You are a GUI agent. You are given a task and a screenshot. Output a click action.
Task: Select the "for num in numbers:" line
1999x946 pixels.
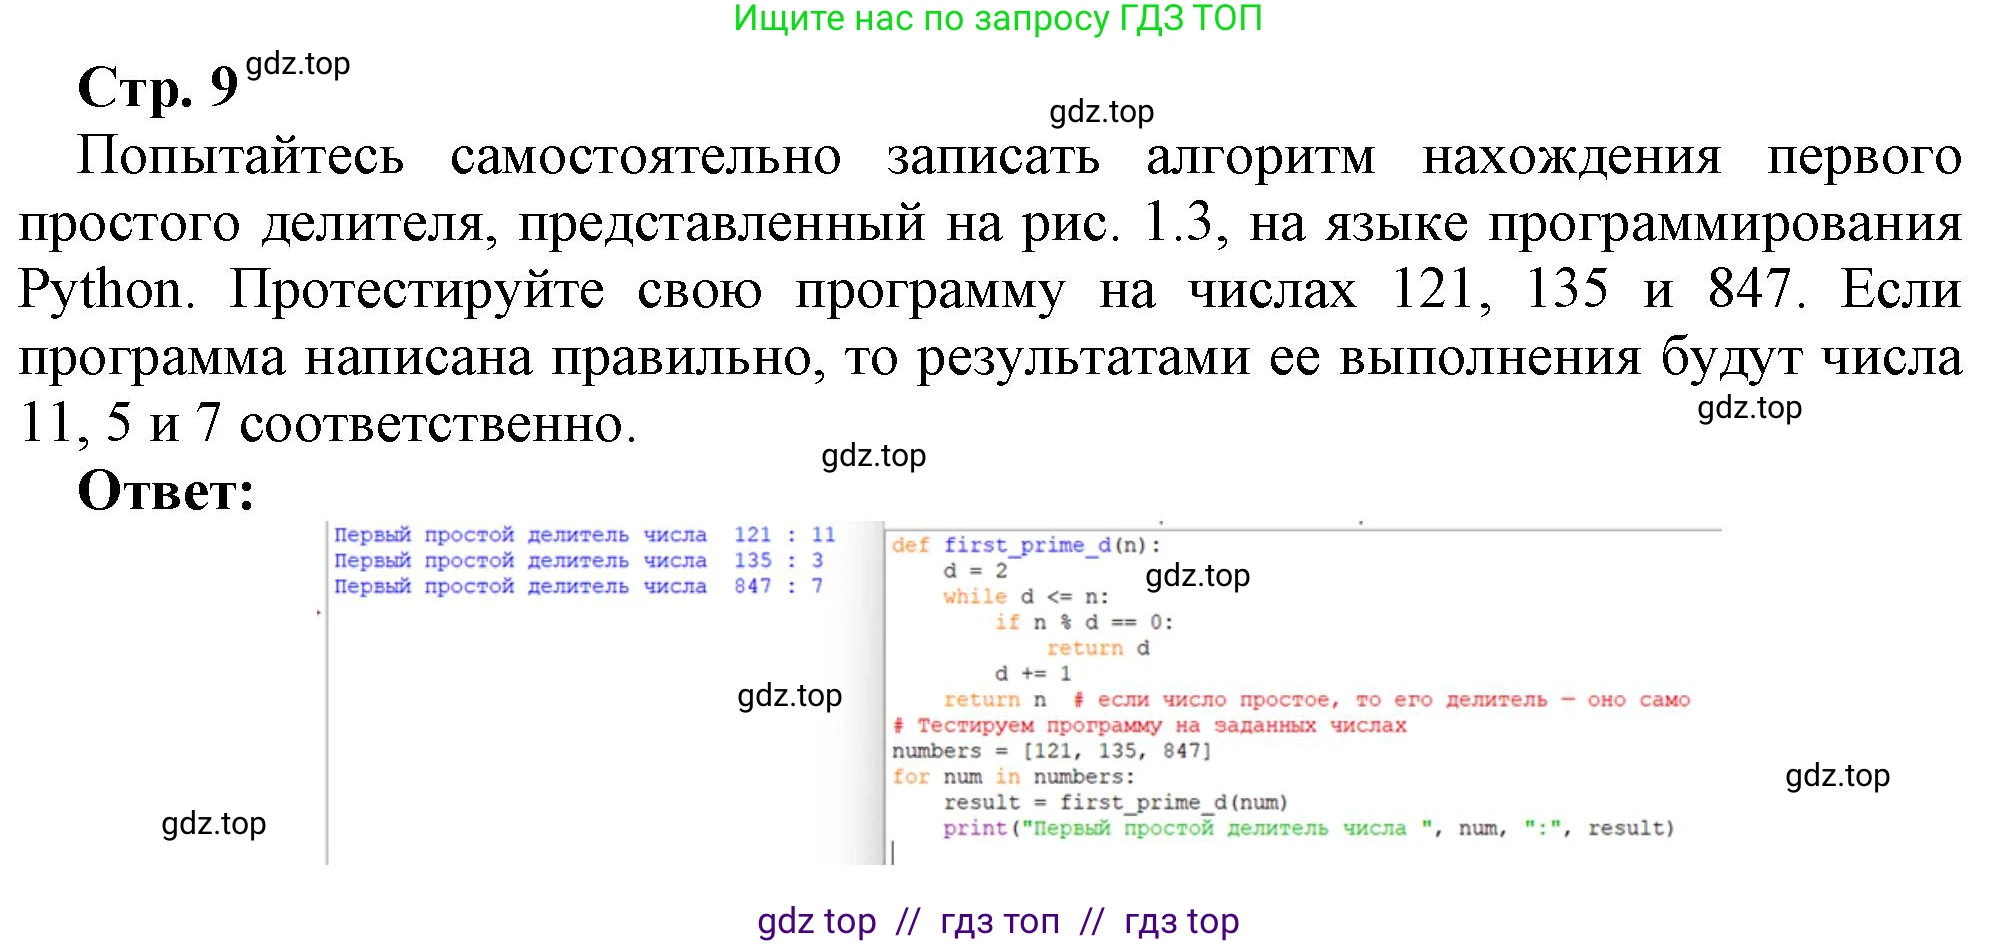1012,777
